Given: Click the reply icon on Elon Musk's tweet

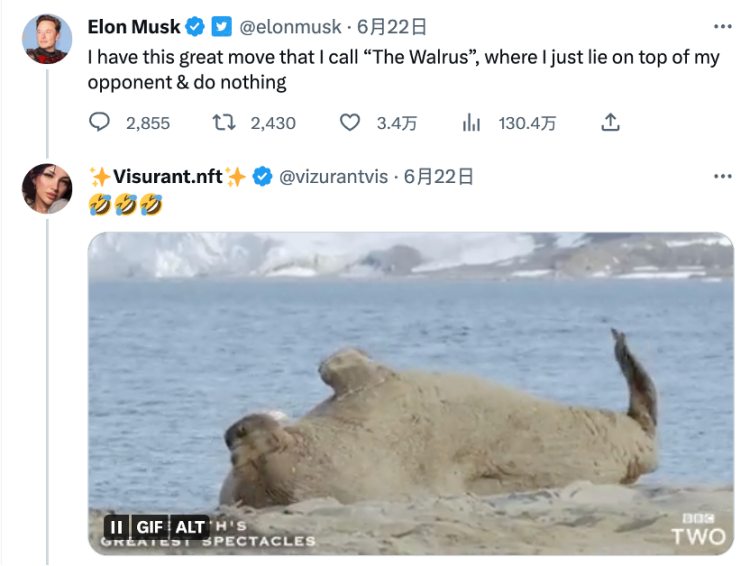Looking at the screenshot, I should 100,123.
